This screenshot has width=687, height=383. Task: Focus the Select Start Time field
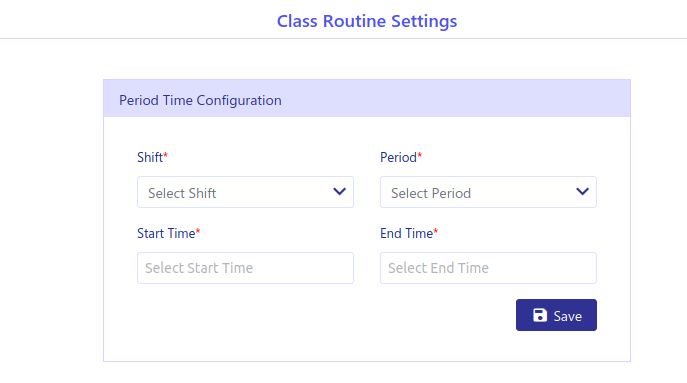point(245,268)
